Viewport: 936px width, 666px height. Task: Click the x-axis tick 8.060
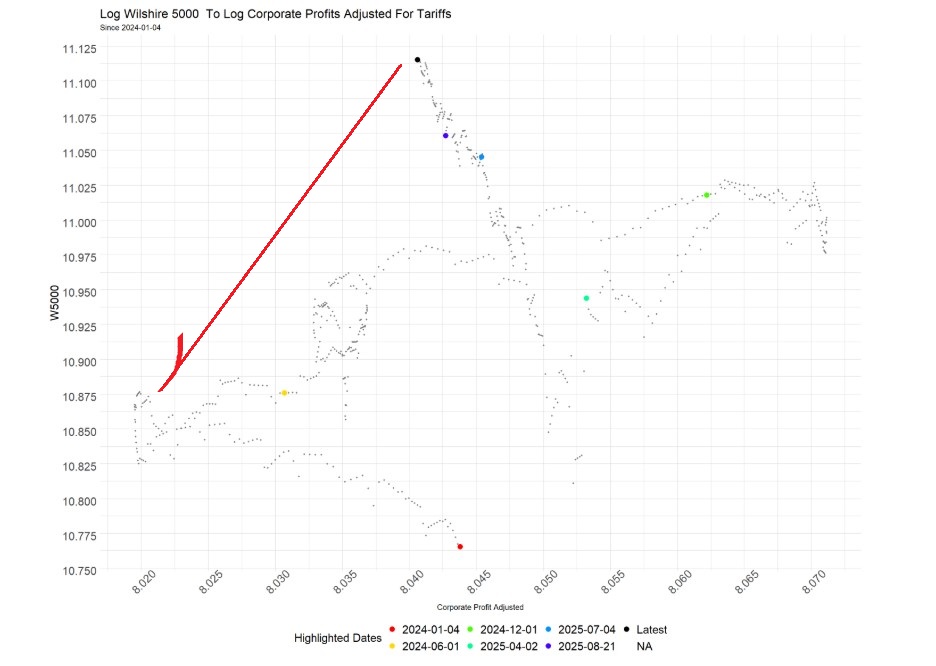[680, 582]
